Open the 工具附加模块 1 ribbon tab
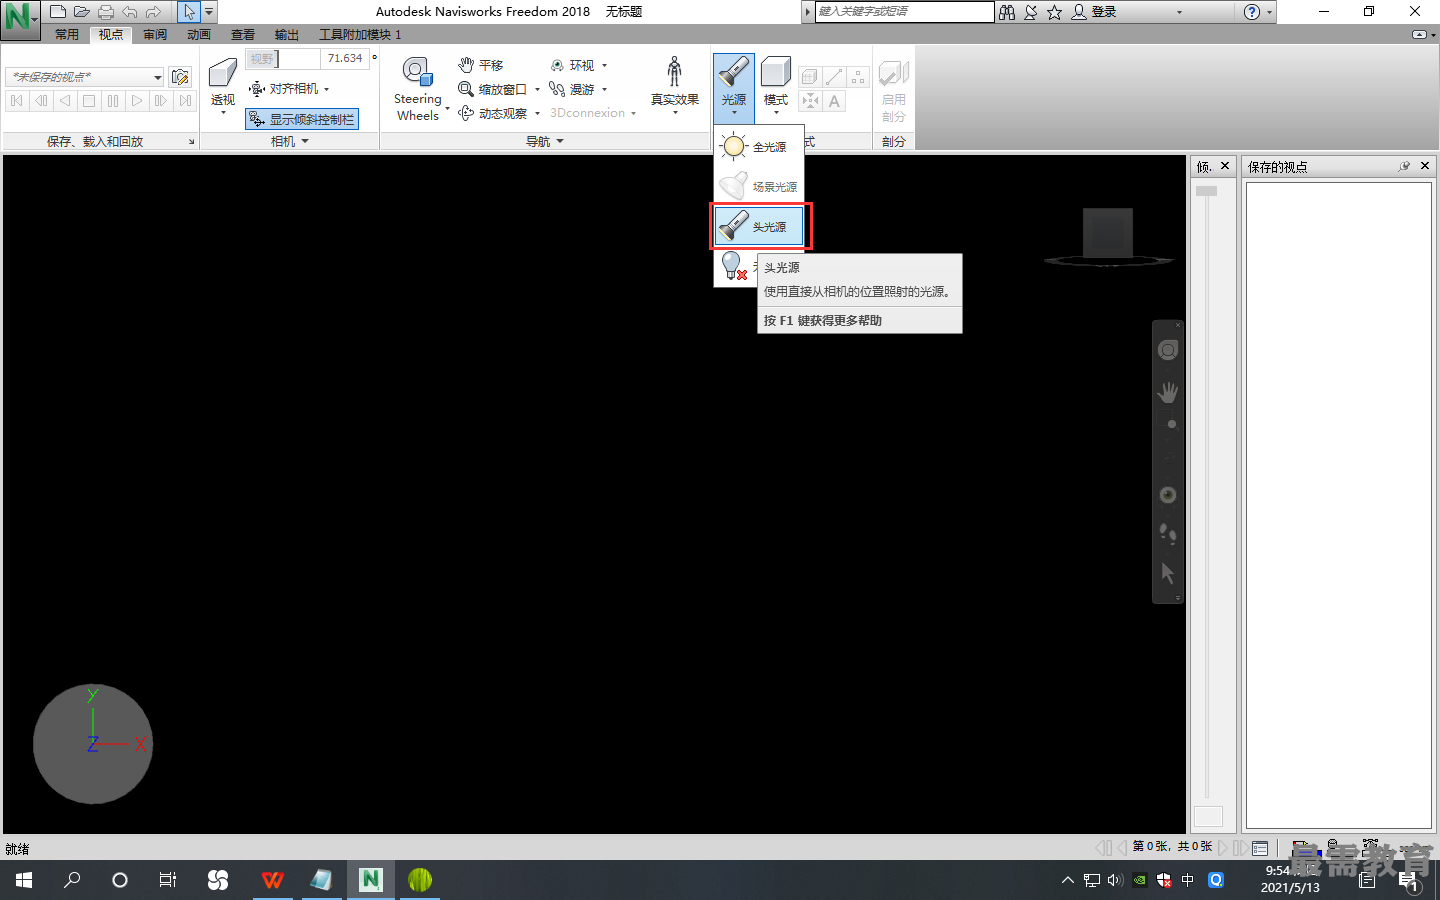 coord(360,34)
